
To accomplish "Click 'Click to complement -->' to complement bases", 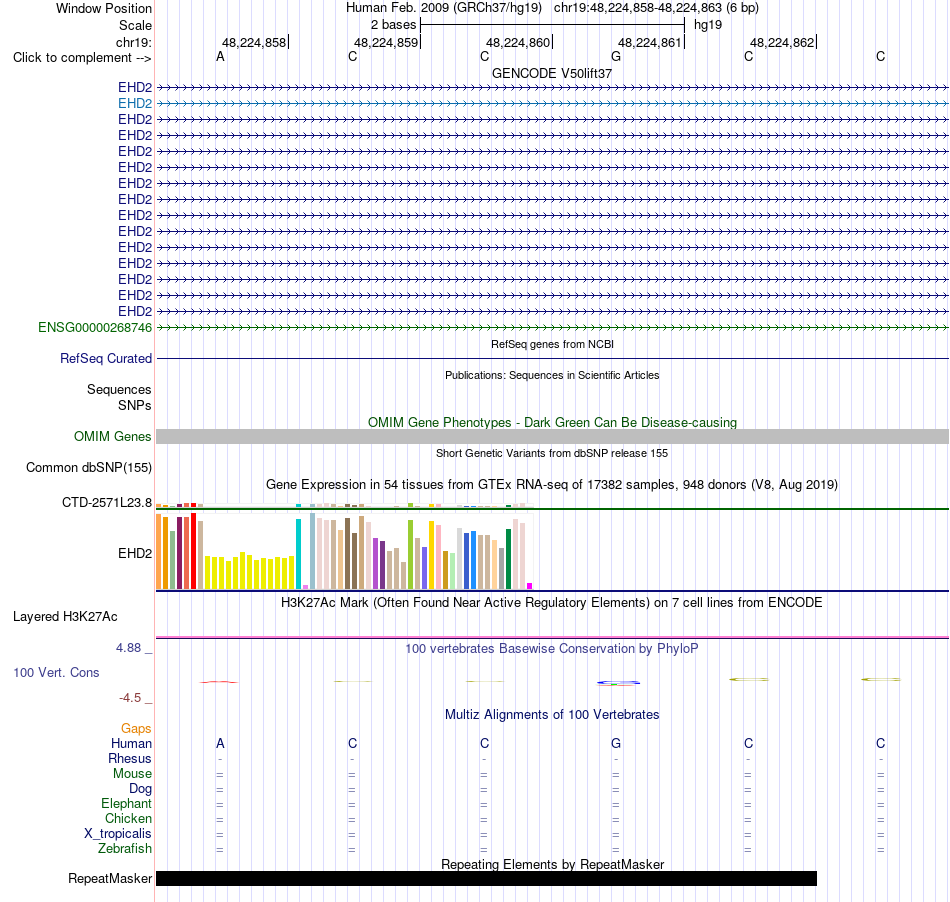I will point(82,58).
